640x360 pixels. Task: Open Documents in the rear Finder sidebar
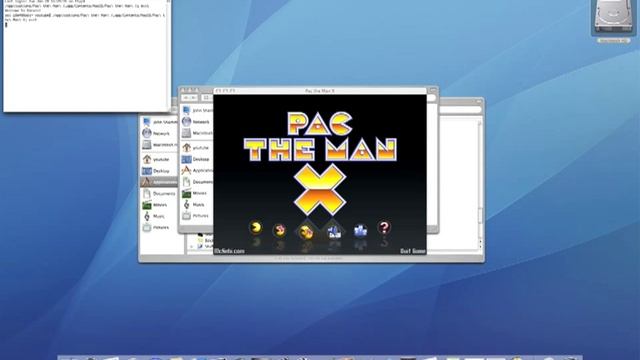pyautogui.click(x=160, y=193)
